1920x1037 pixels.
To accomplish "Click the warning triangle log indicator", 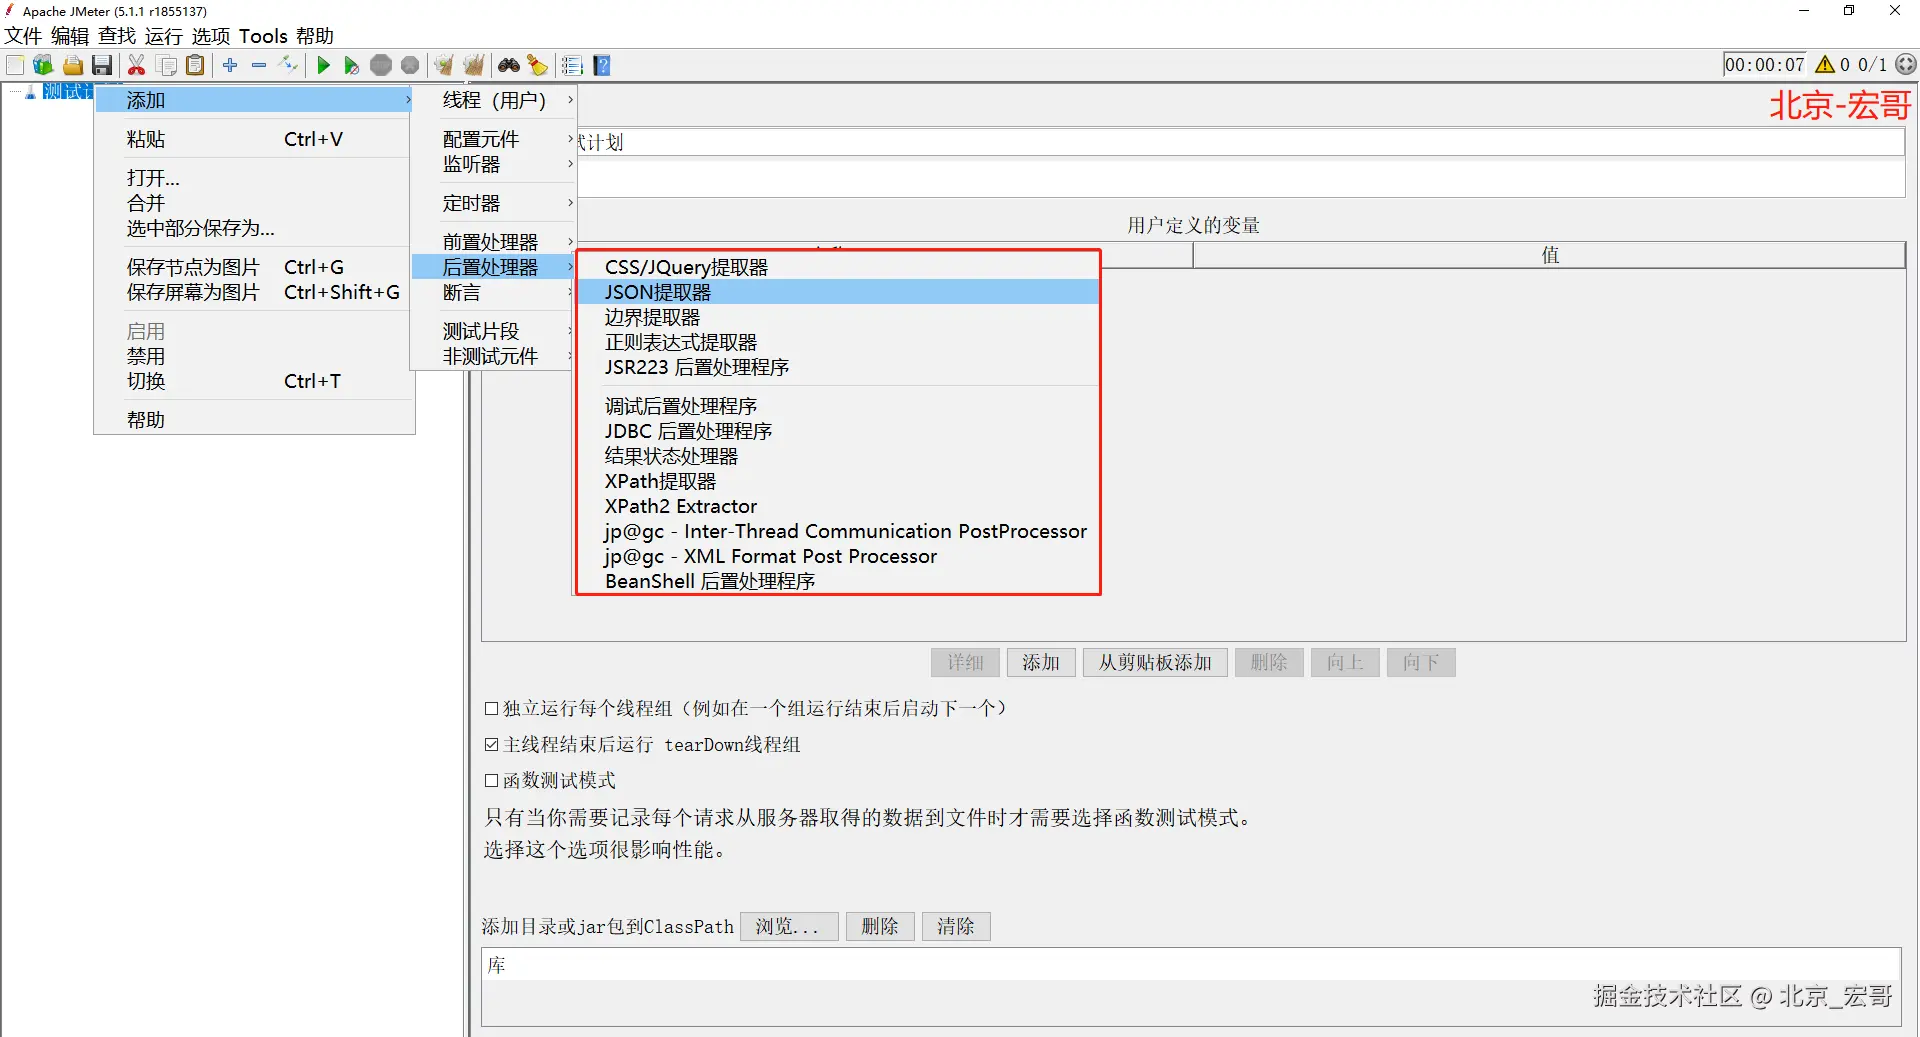I will pyautogui.click(x=1825, y=65).
